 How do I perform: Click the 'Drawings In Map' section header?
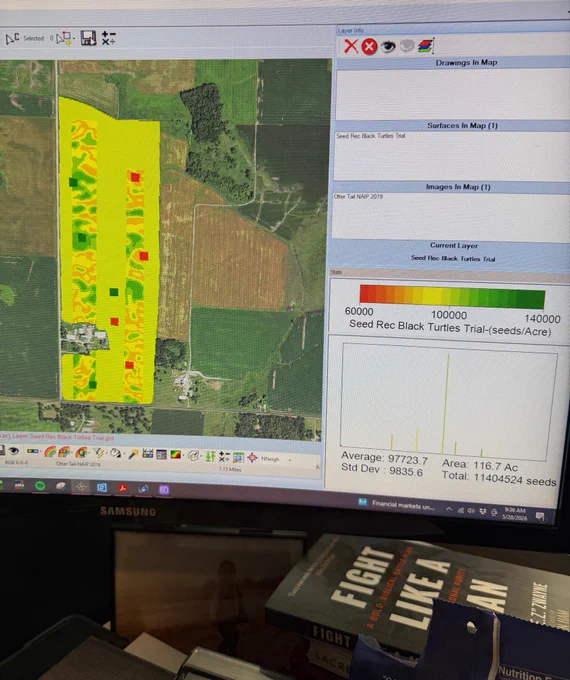click(466, 62)
